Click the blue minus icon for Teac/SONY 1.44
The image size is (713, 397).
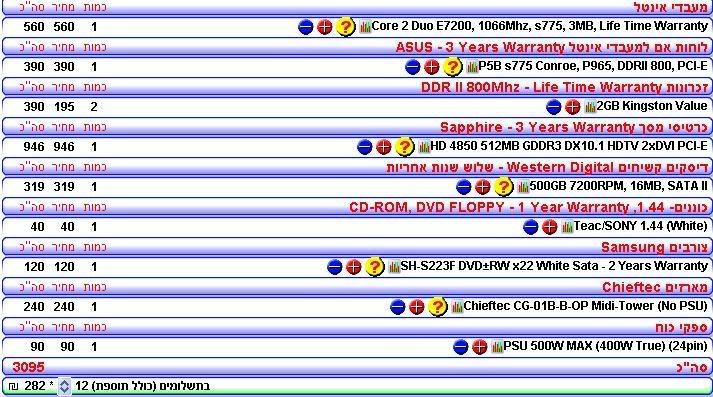click(531, 227)
